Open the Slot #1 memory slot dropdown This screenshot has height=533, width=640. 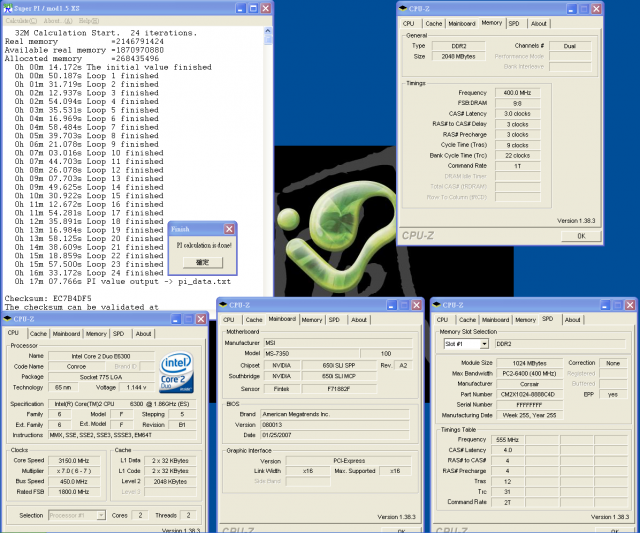point(484,344)
